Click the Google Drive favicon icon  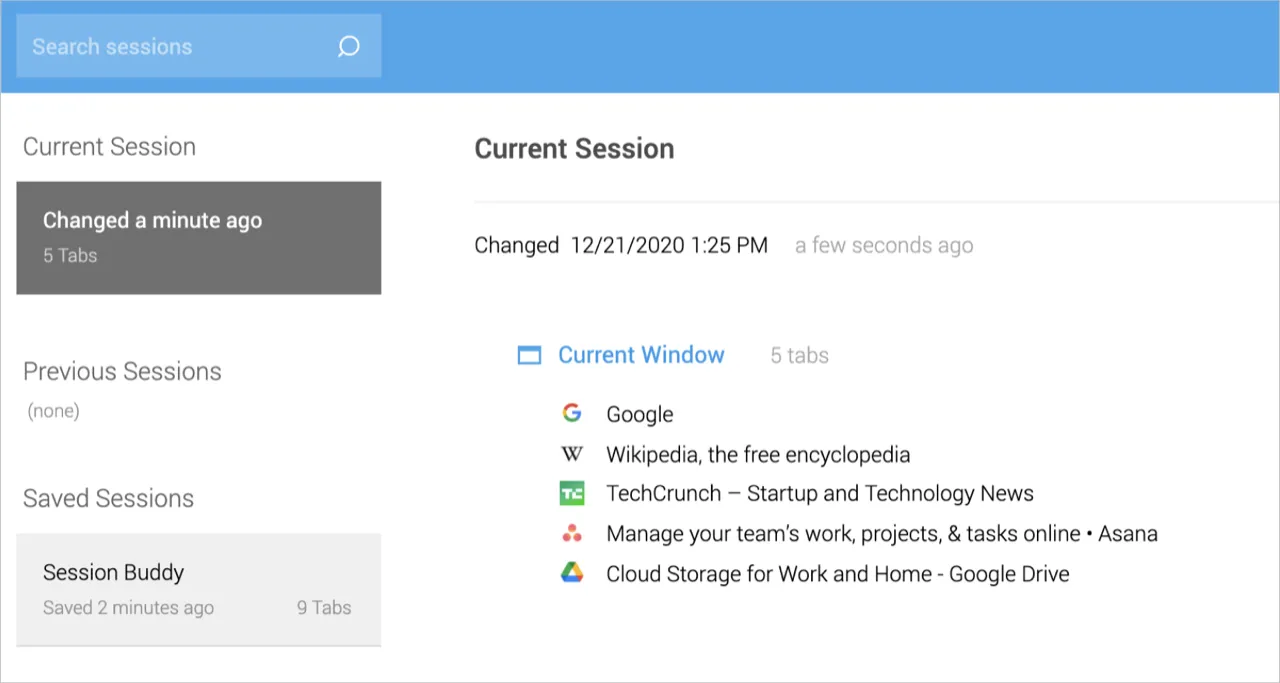coord(571,573)
